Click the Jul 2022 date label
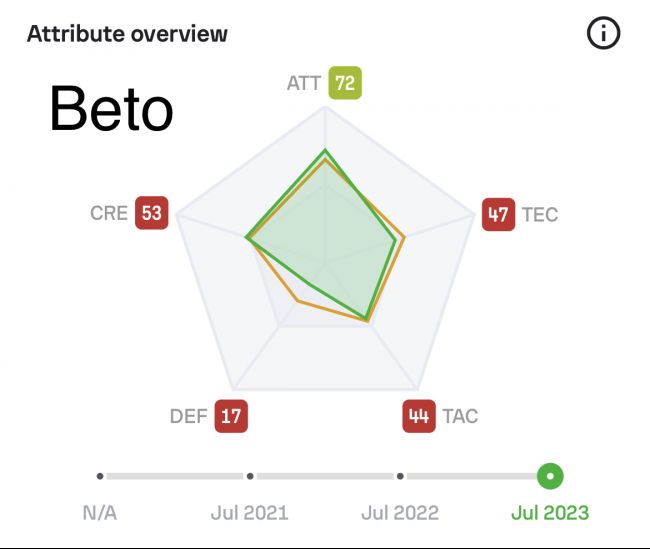The width and height of the screenshot is (650, 549). 400,513
